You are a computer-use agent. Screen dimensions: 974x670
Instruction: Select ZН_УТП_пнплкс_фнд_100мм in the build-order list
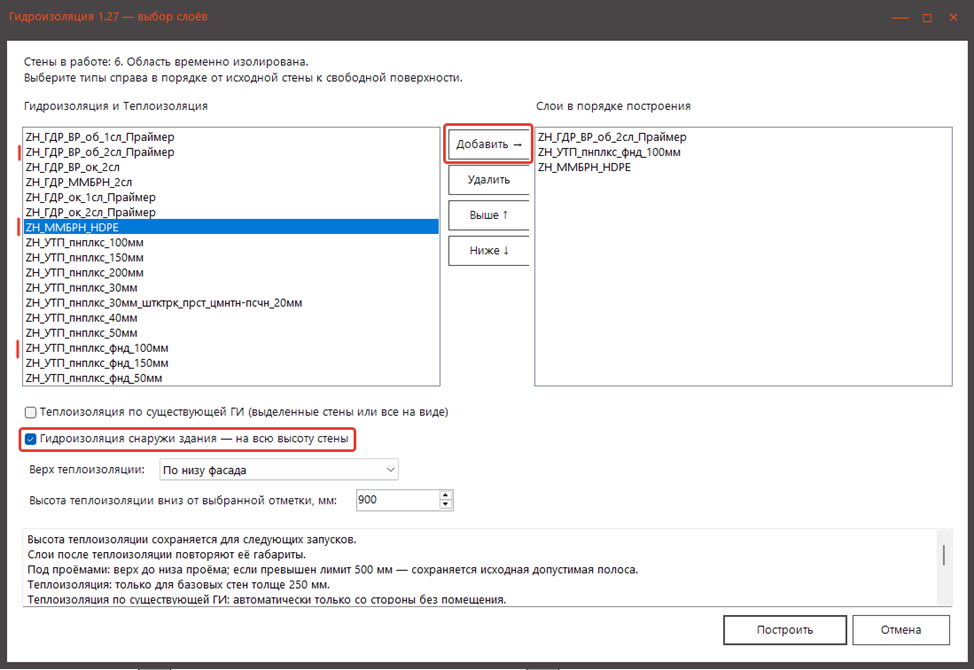tap(743, 152)
